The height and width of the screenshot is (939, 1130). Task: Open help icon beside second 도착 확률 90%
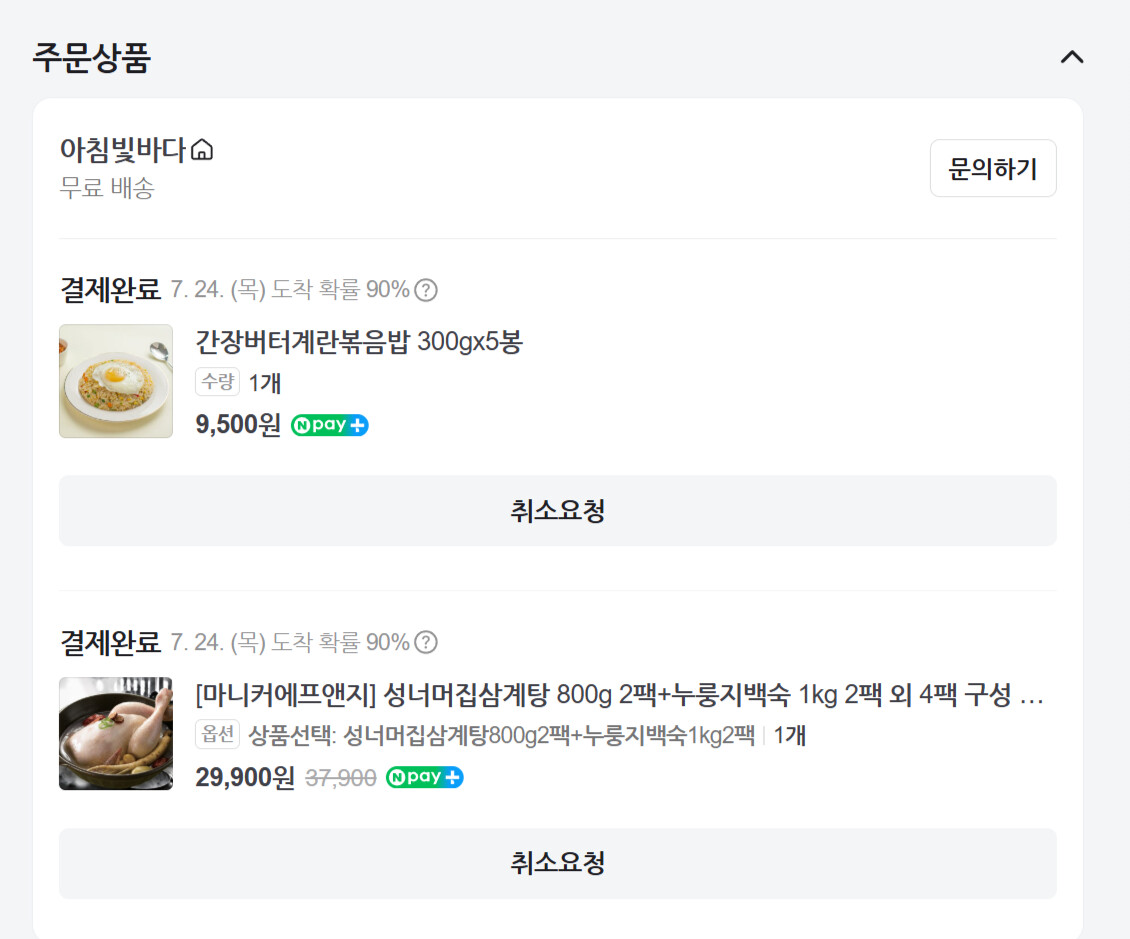coord(426,642)
